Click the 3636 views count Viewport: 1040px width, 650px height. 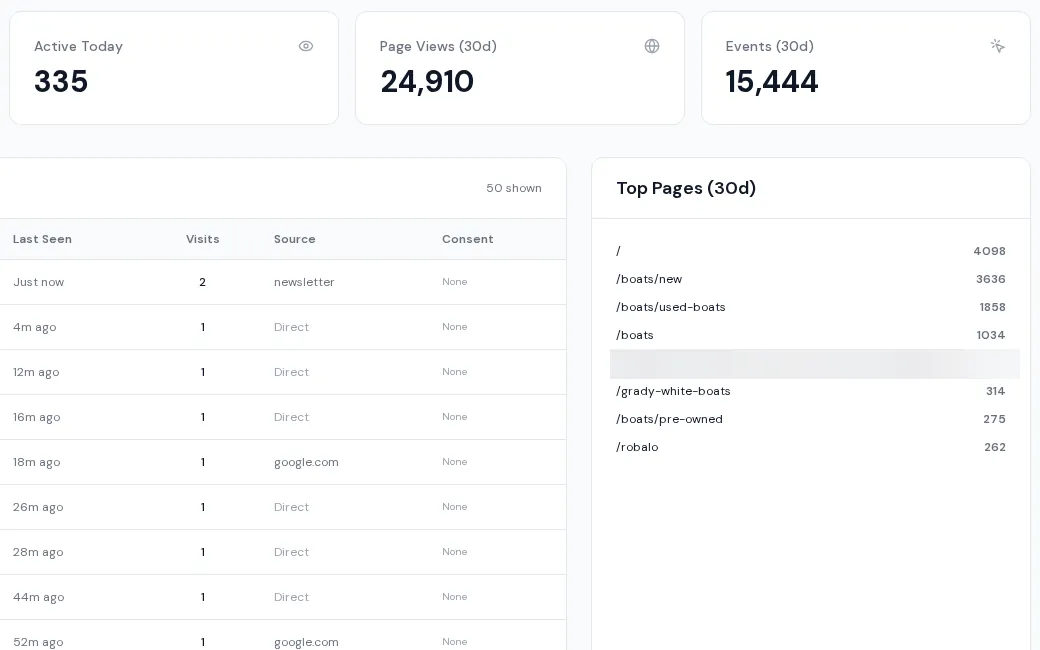991,279
